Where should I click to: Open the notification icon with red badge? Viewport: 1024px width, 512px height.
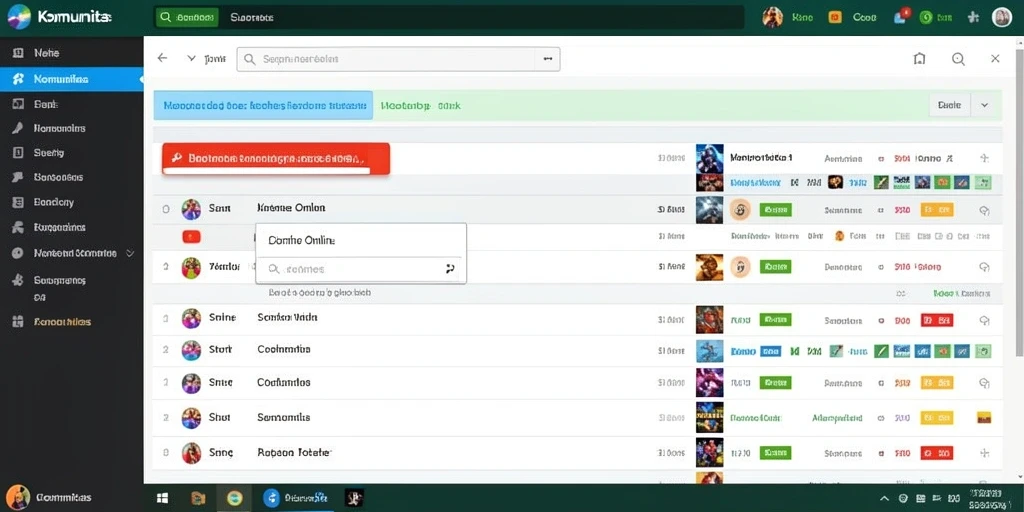coord(901,17)
